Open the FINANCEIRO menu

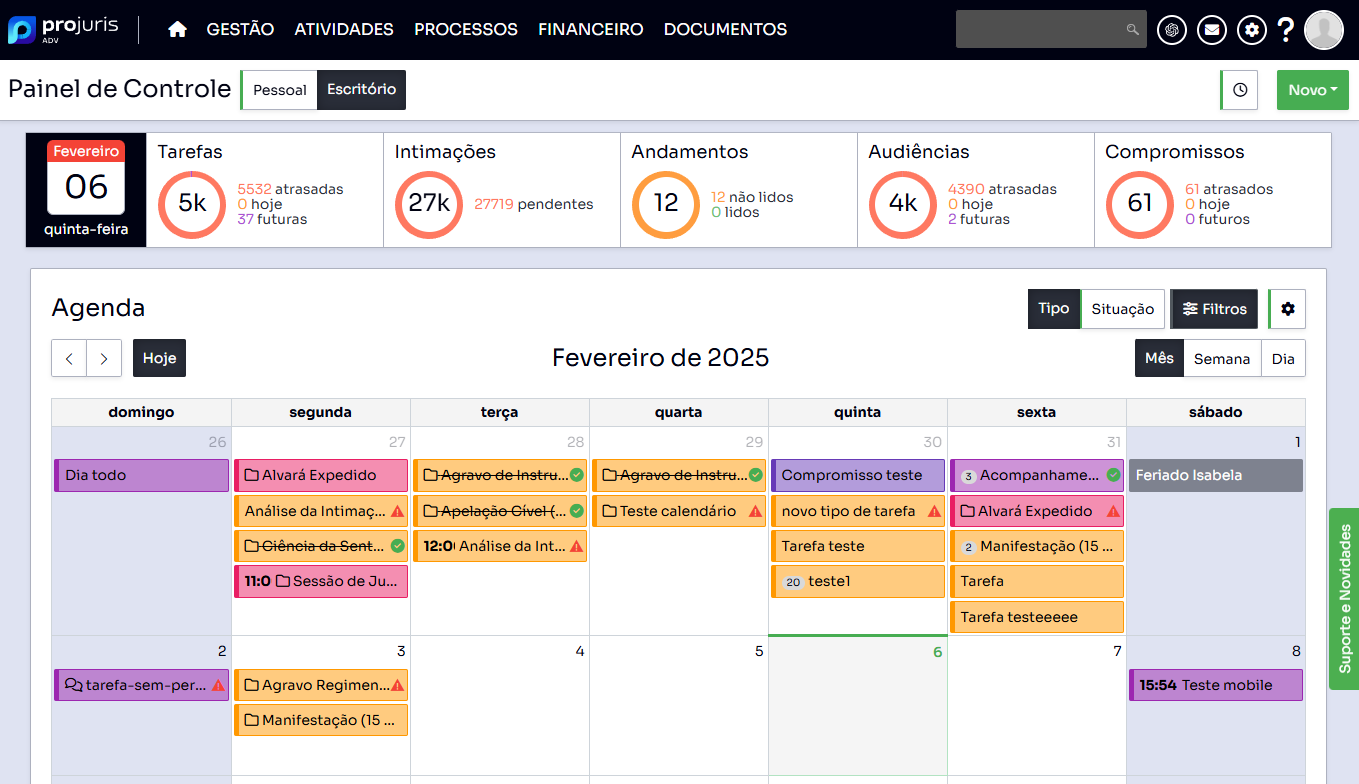coord(590,30)
